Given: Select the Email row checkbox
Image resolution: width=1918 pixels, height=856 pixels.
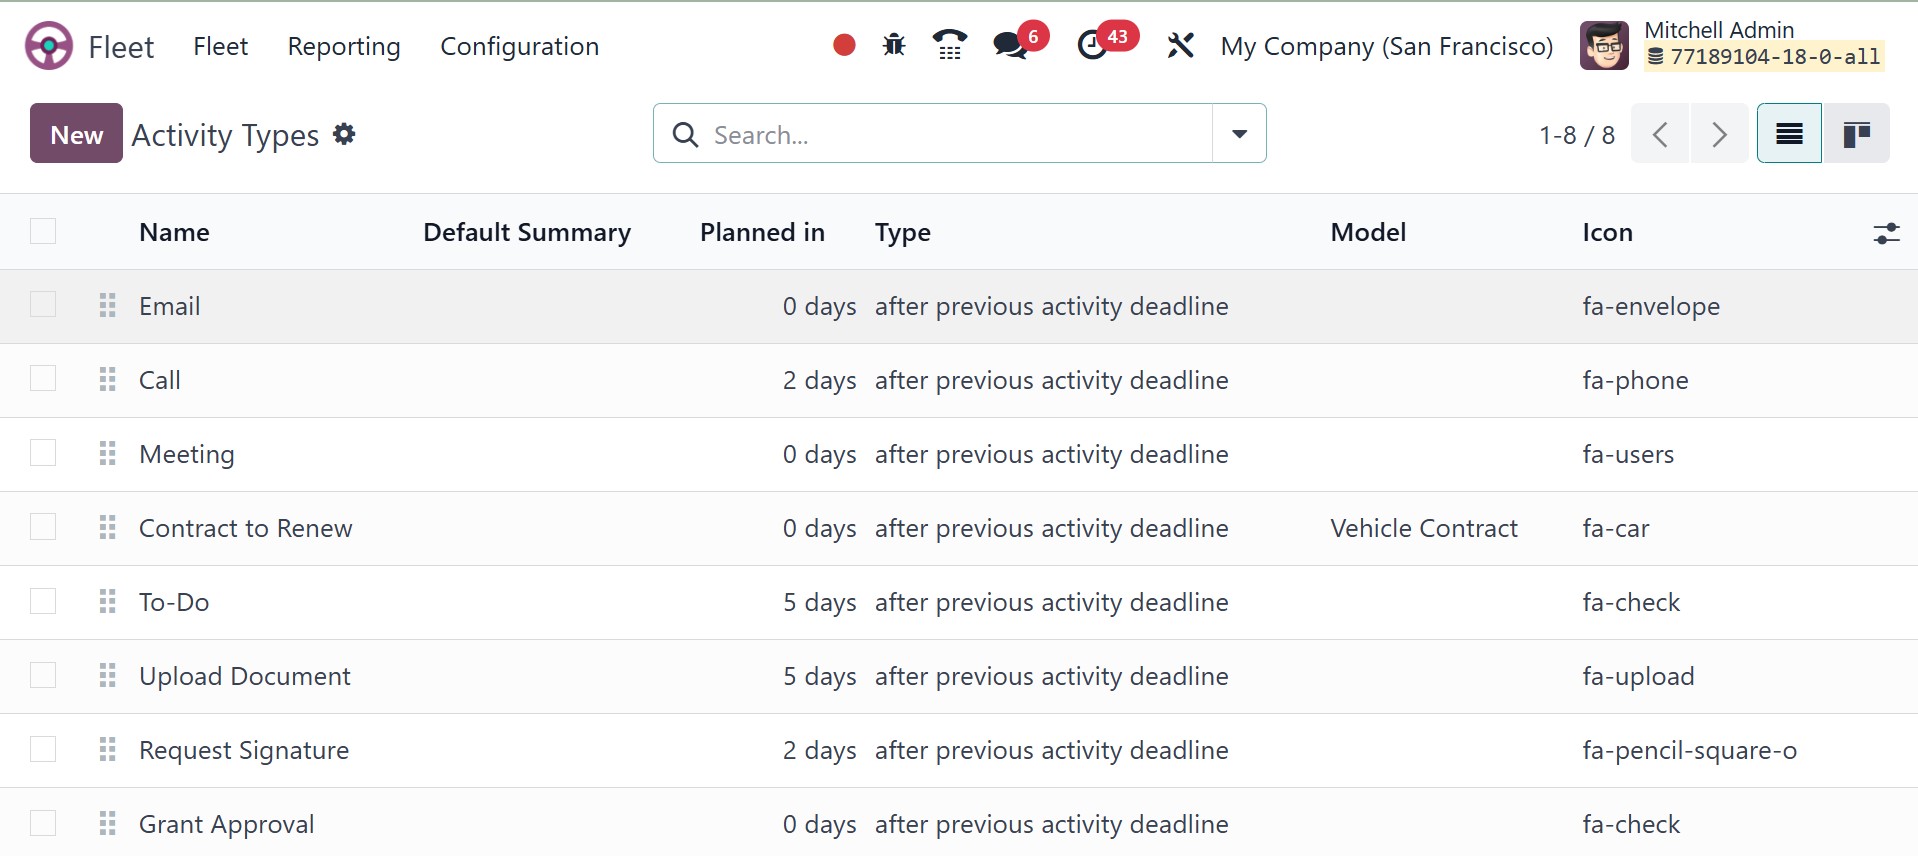Looking at the screenshot, I should (x=43, y=305).
